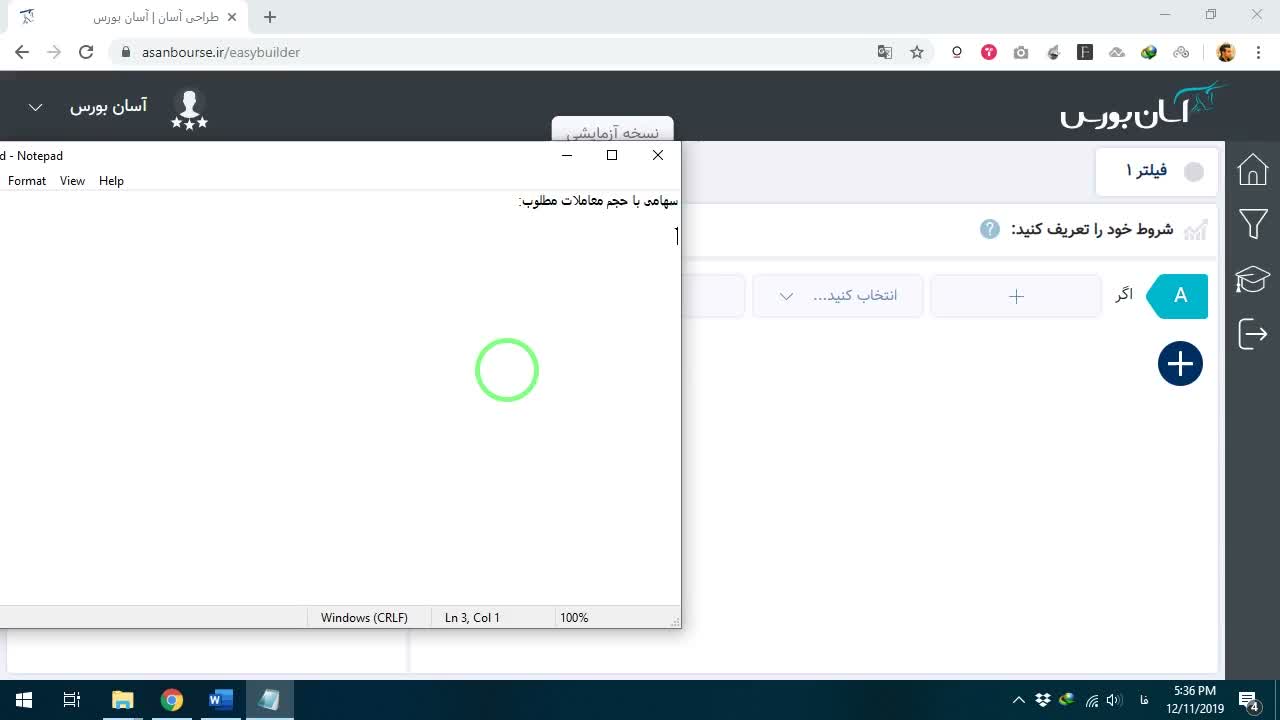Screen dimensions: 1280x720
Task: Open the graduation cap tutorial icon
Action: click(1252, 279)
